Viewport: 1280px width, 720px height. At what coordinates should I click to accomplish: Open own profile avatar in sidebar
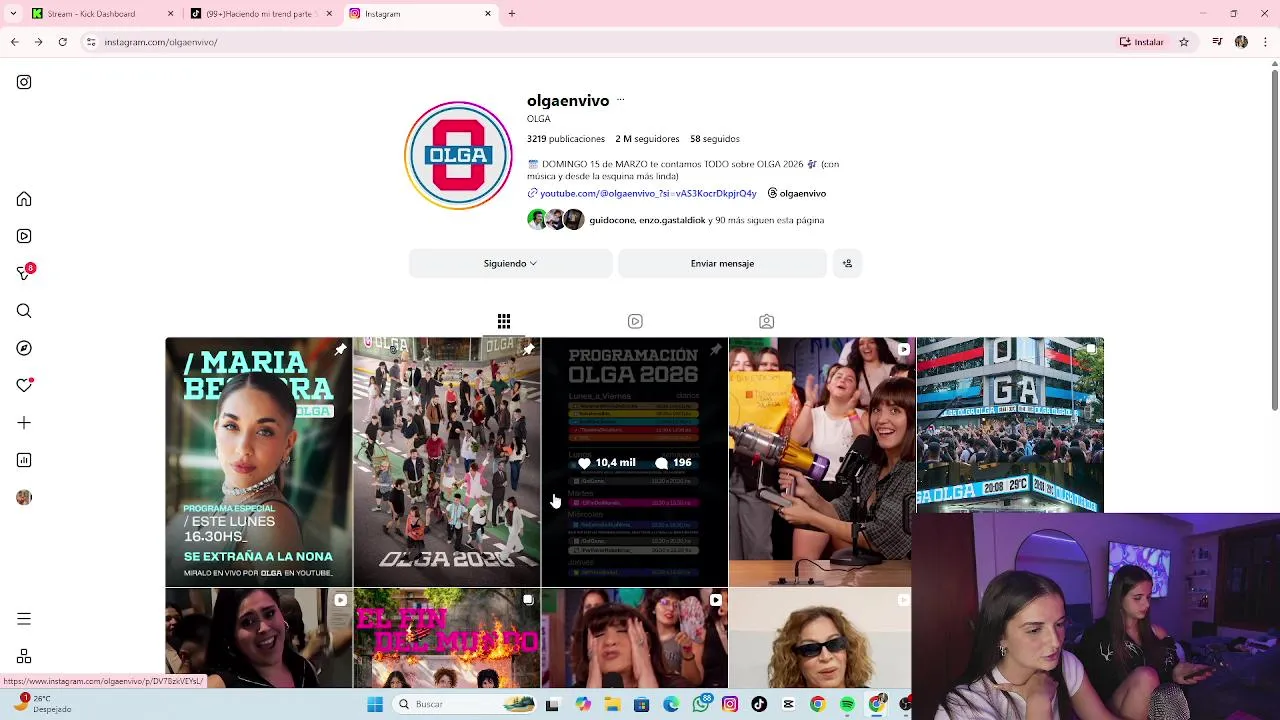(x=24, y=497)
